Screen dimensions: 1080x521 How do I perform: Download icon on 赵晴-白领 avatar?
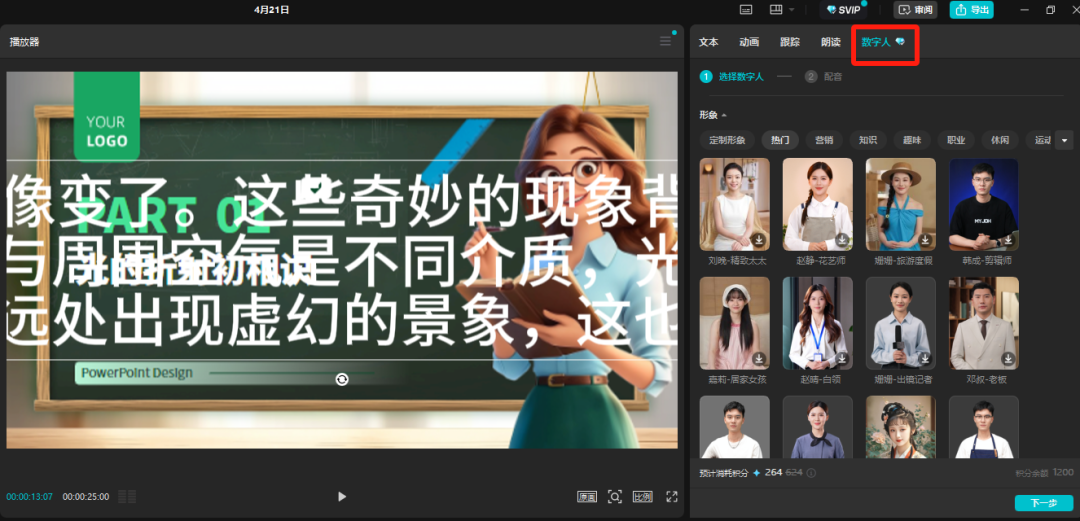tap(842, 360)
